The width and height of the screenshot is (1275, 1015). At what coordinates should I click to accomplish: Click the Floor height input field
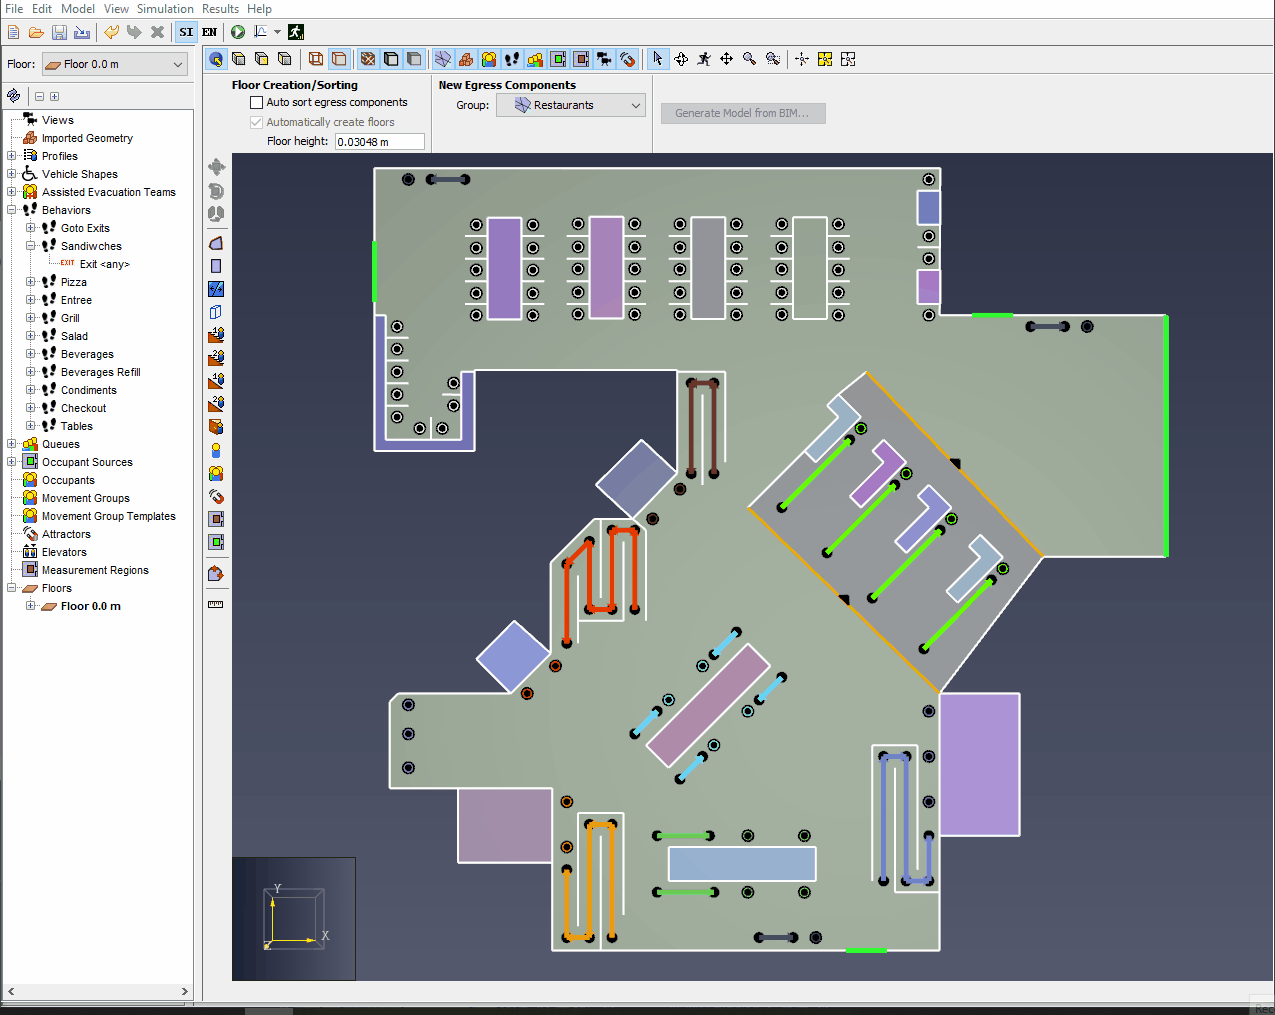(380, 142)
